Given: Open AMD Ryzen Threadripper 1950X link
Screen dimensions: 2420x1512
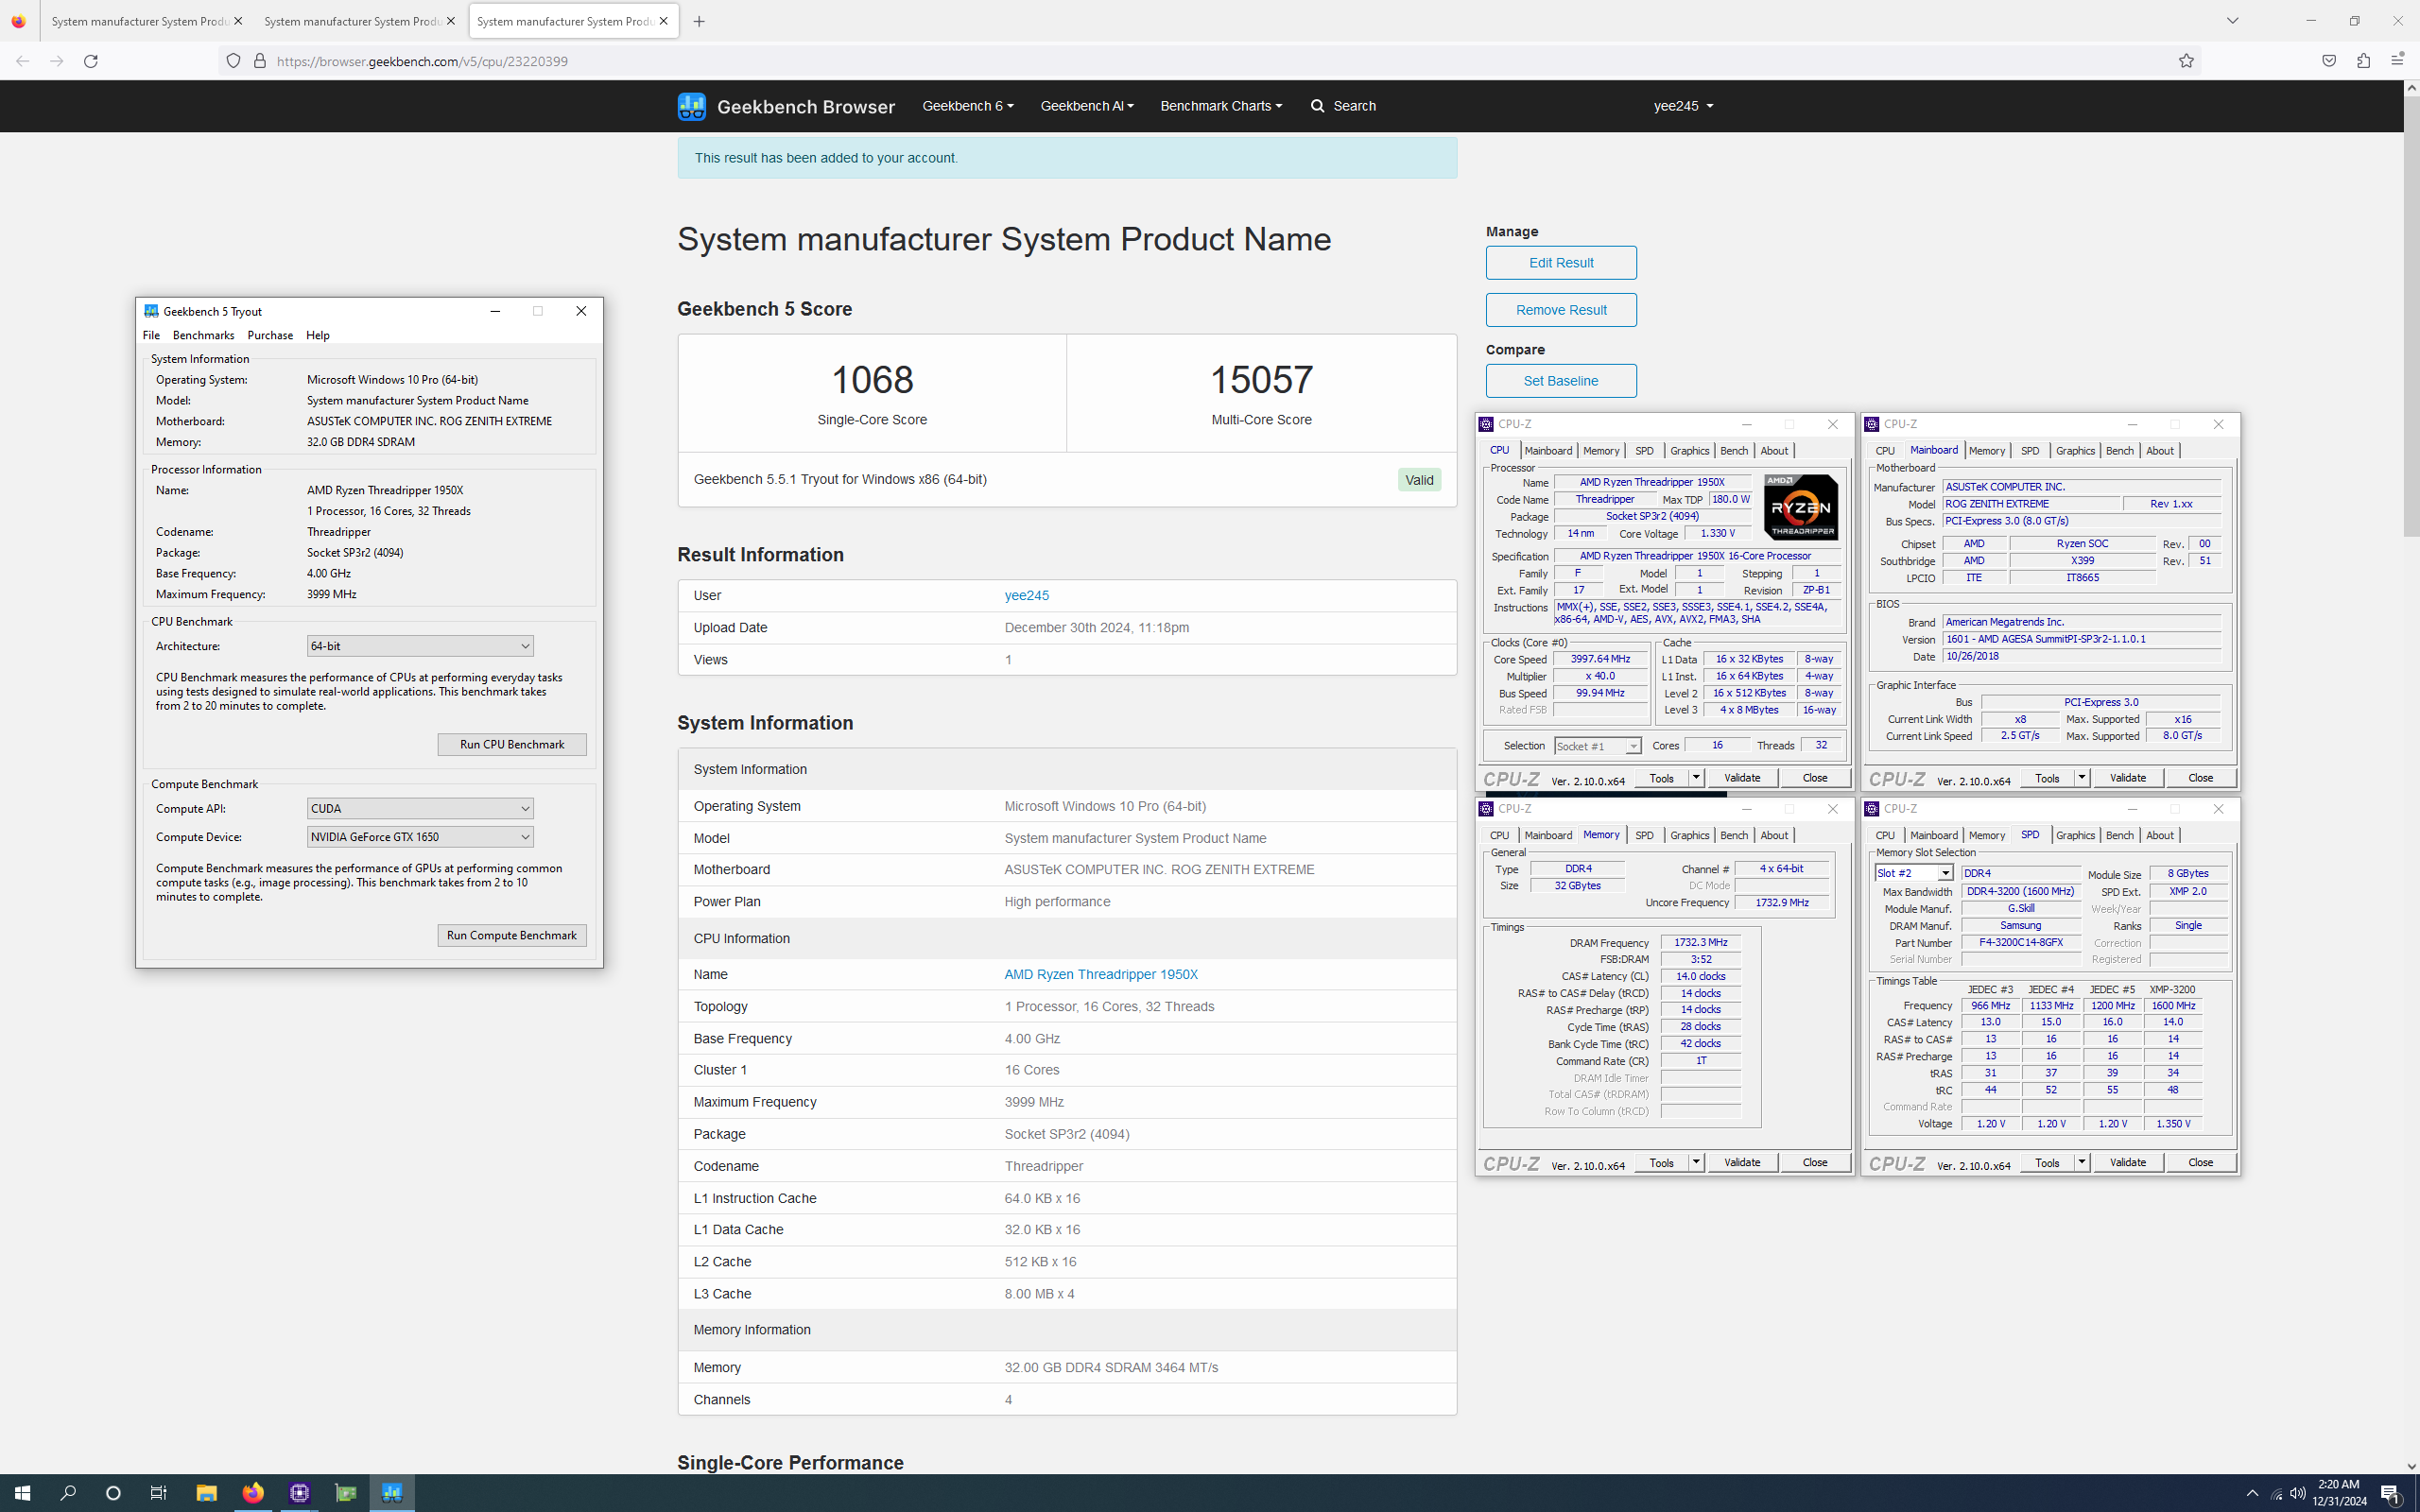Looking at the screenshot, I should point(1101,975).
